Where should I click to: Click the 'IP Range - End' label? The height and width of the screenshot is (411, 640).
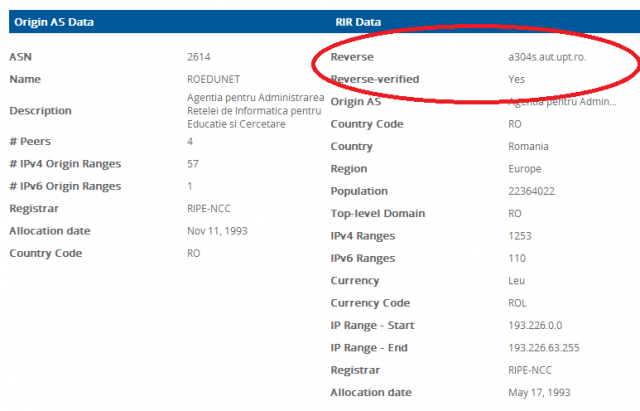point(369,348)
